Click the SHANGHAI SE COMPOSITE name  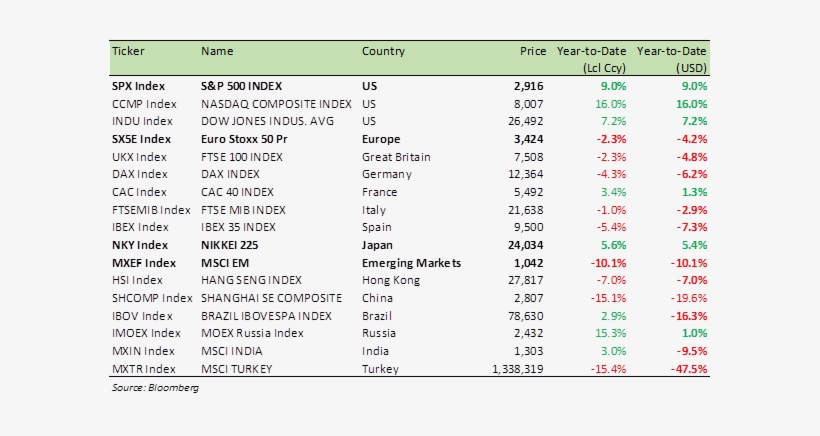[x=271, y=298]
